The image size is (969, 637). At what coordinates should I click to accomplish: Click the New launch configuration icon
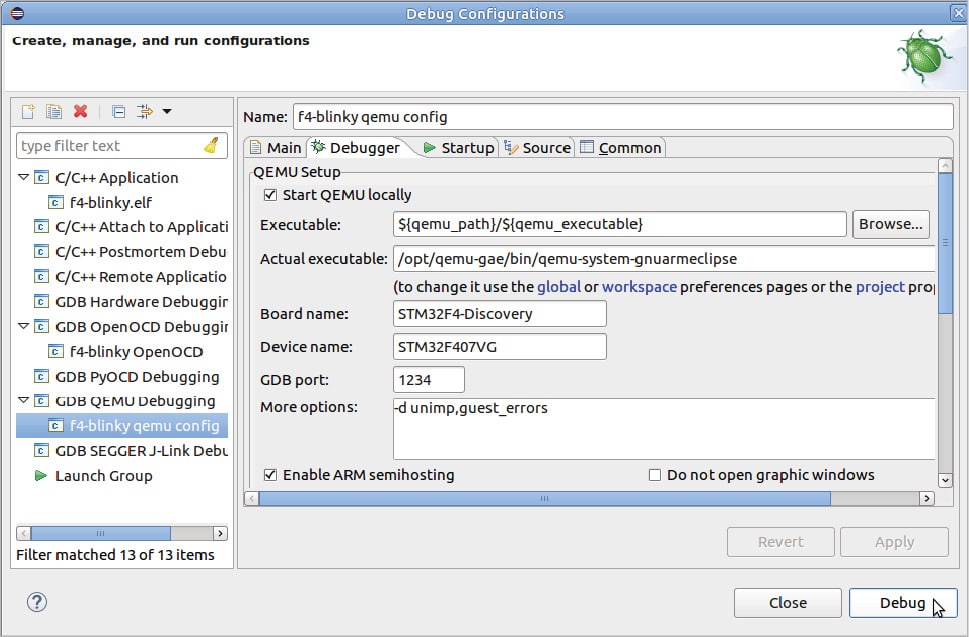pos(28,111)
